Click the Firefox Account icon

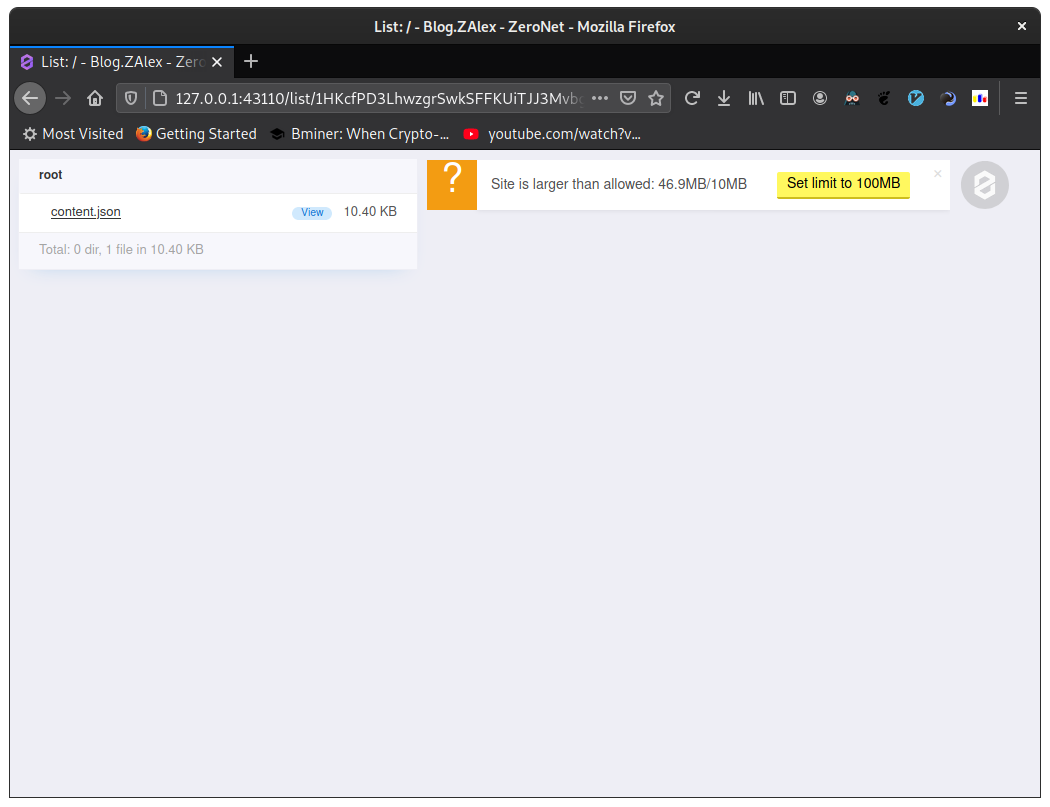coord(820,98)
